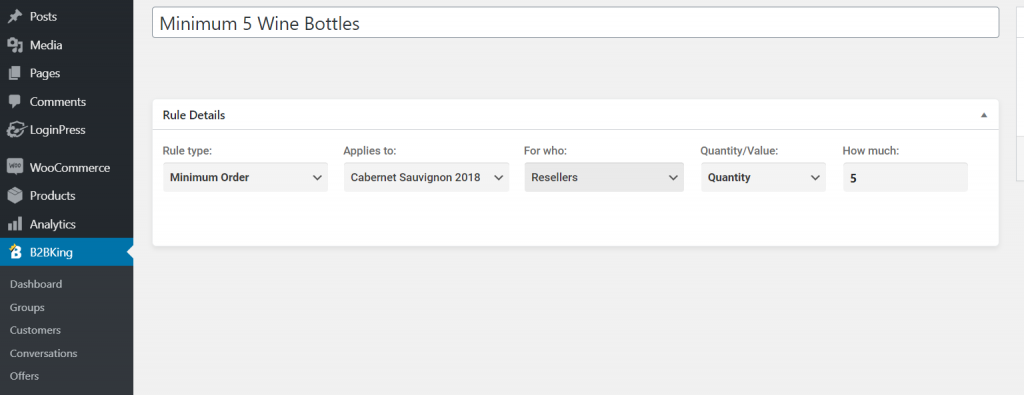Click the rule title text field
This screenshot has width=1024, height=395.
click(x=575, y=23)
